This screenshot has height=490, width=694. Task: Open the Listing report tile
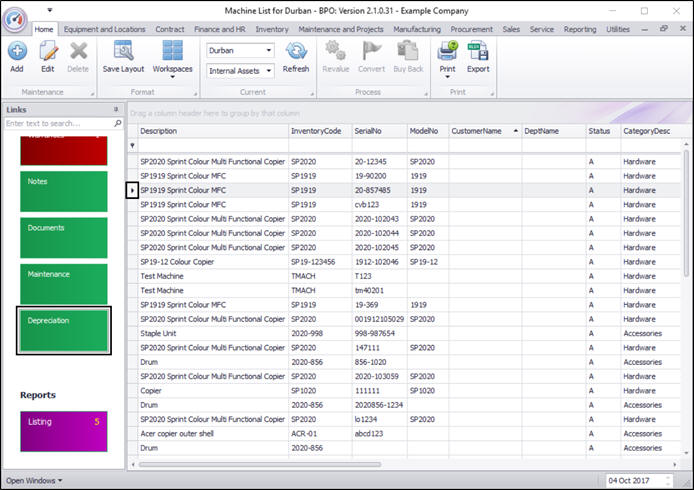tap(63, 431)
